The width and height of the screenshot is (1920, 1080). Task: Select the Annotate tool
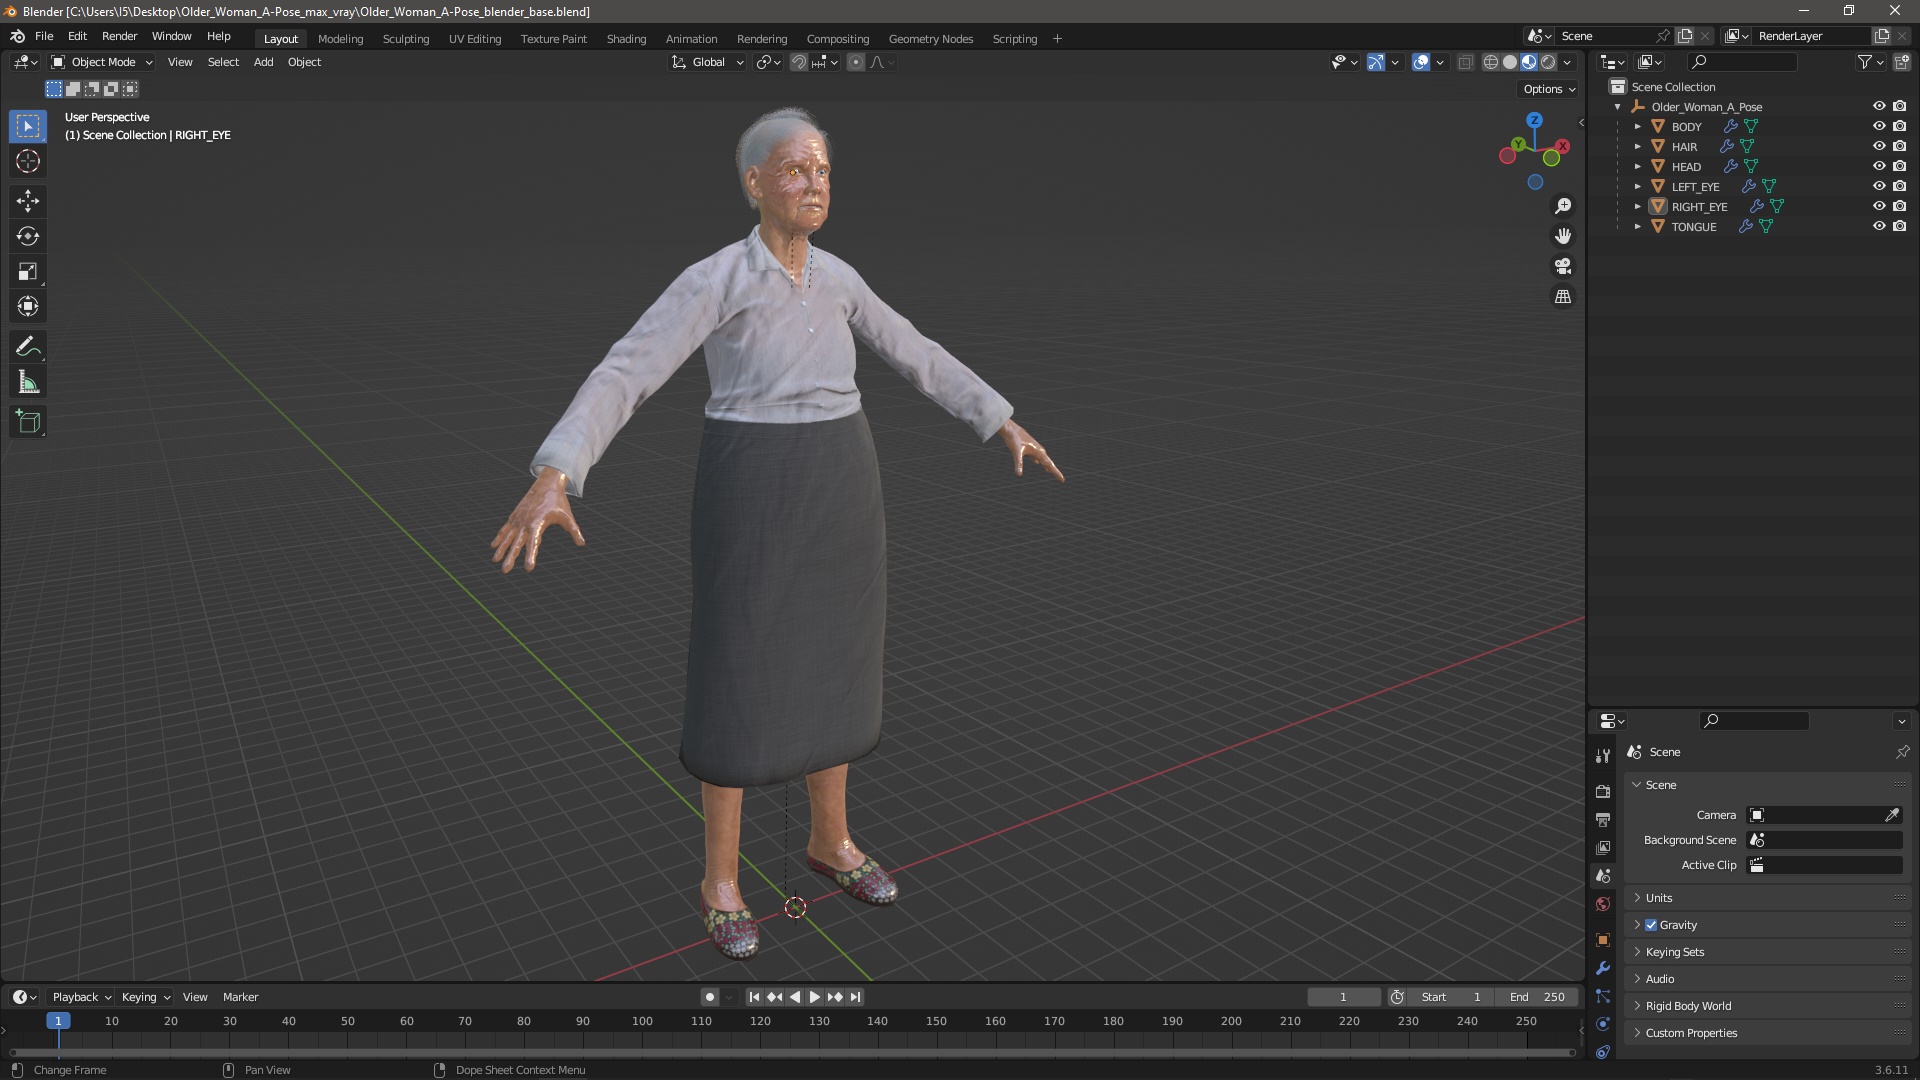28,347
